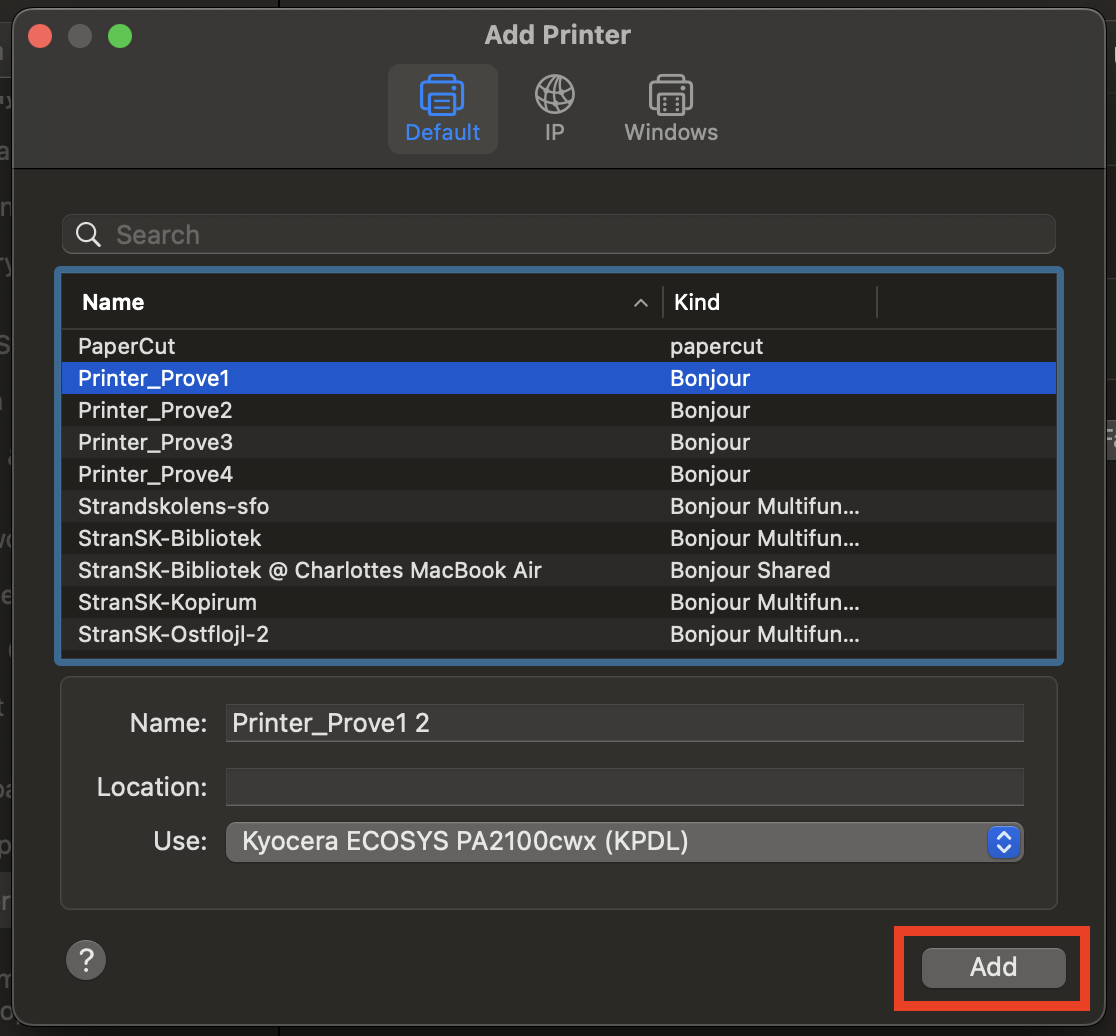Select Printer_Prove2 in the list
Image resolution: width=1116 pixels, height=1036 pixels.
[x=155, y=410]
